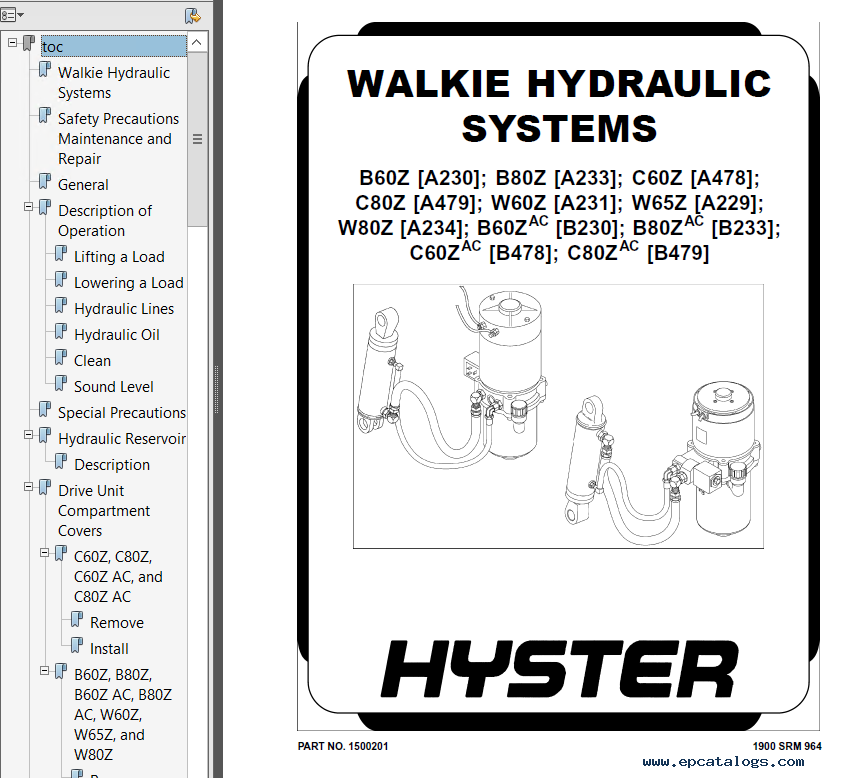The height and width of the screenshot is (778, 855).
Task: Click the navigation pane splitter handle
Action: click(x=216, y=389)
